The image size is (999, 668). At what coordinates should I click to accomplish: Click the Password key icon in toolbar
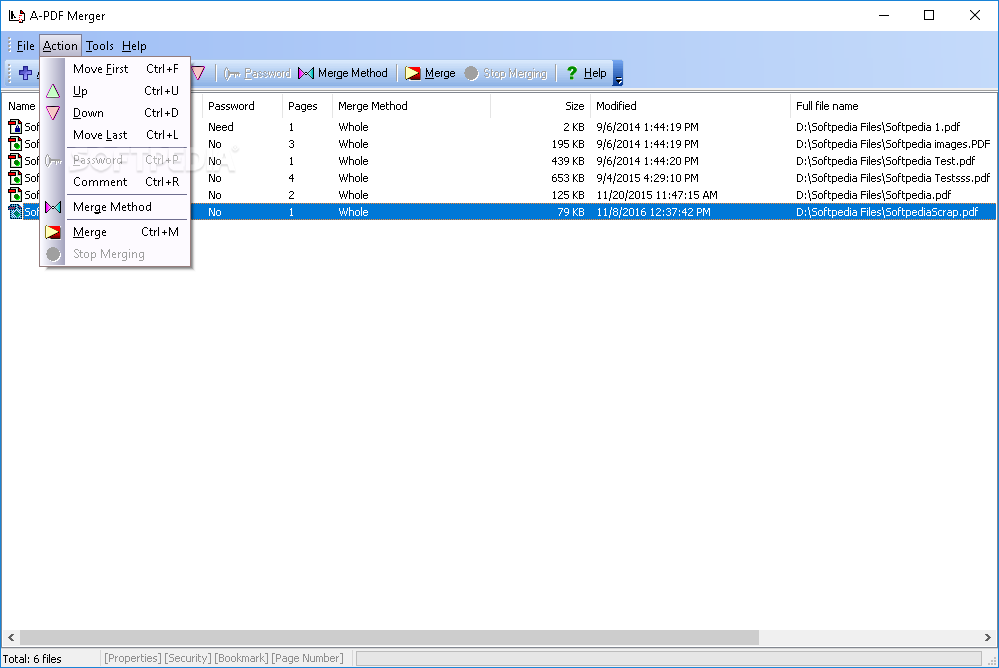coord(232,73)
